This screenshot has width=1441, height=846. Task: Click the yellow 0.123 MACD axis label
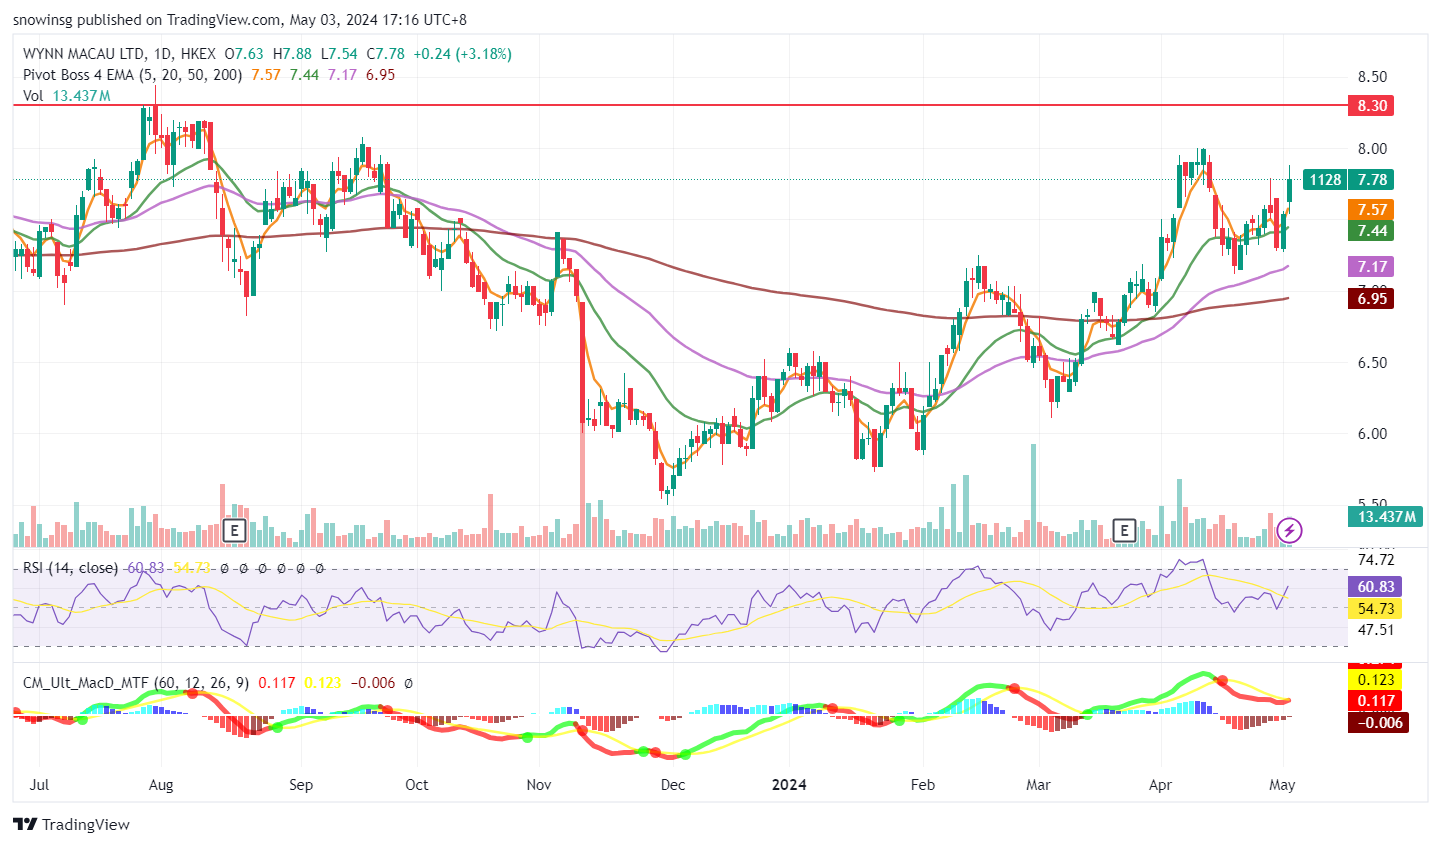(x=1376, y=680)
